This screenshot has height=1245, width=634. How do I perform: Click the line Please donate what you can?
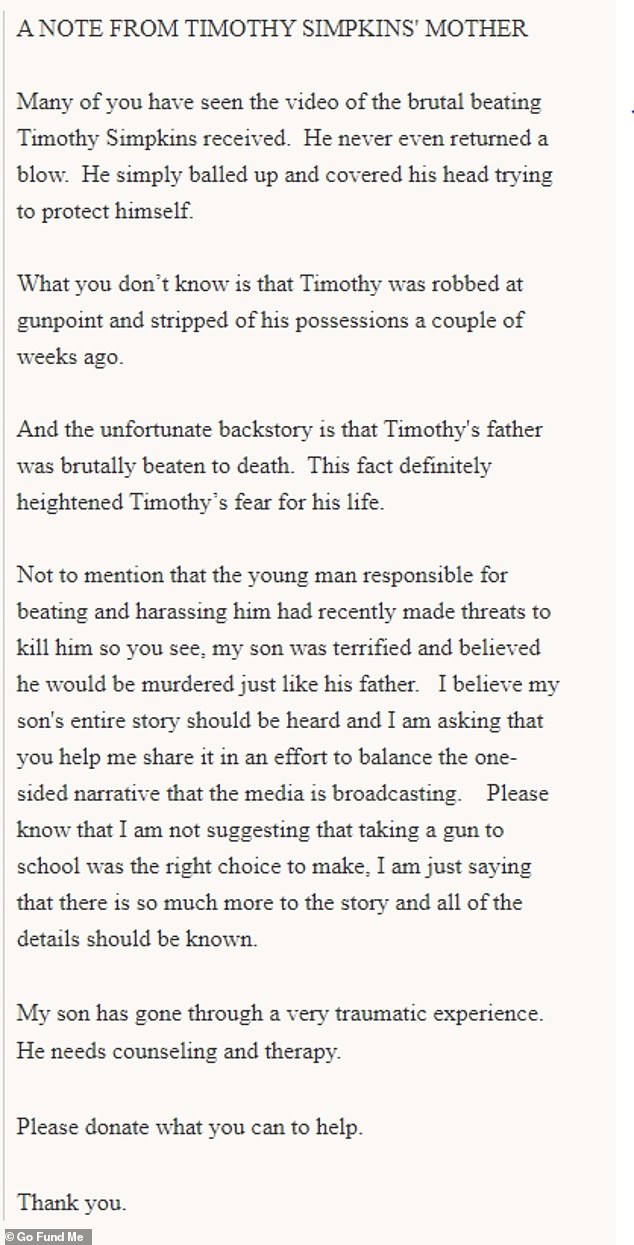190,1127
